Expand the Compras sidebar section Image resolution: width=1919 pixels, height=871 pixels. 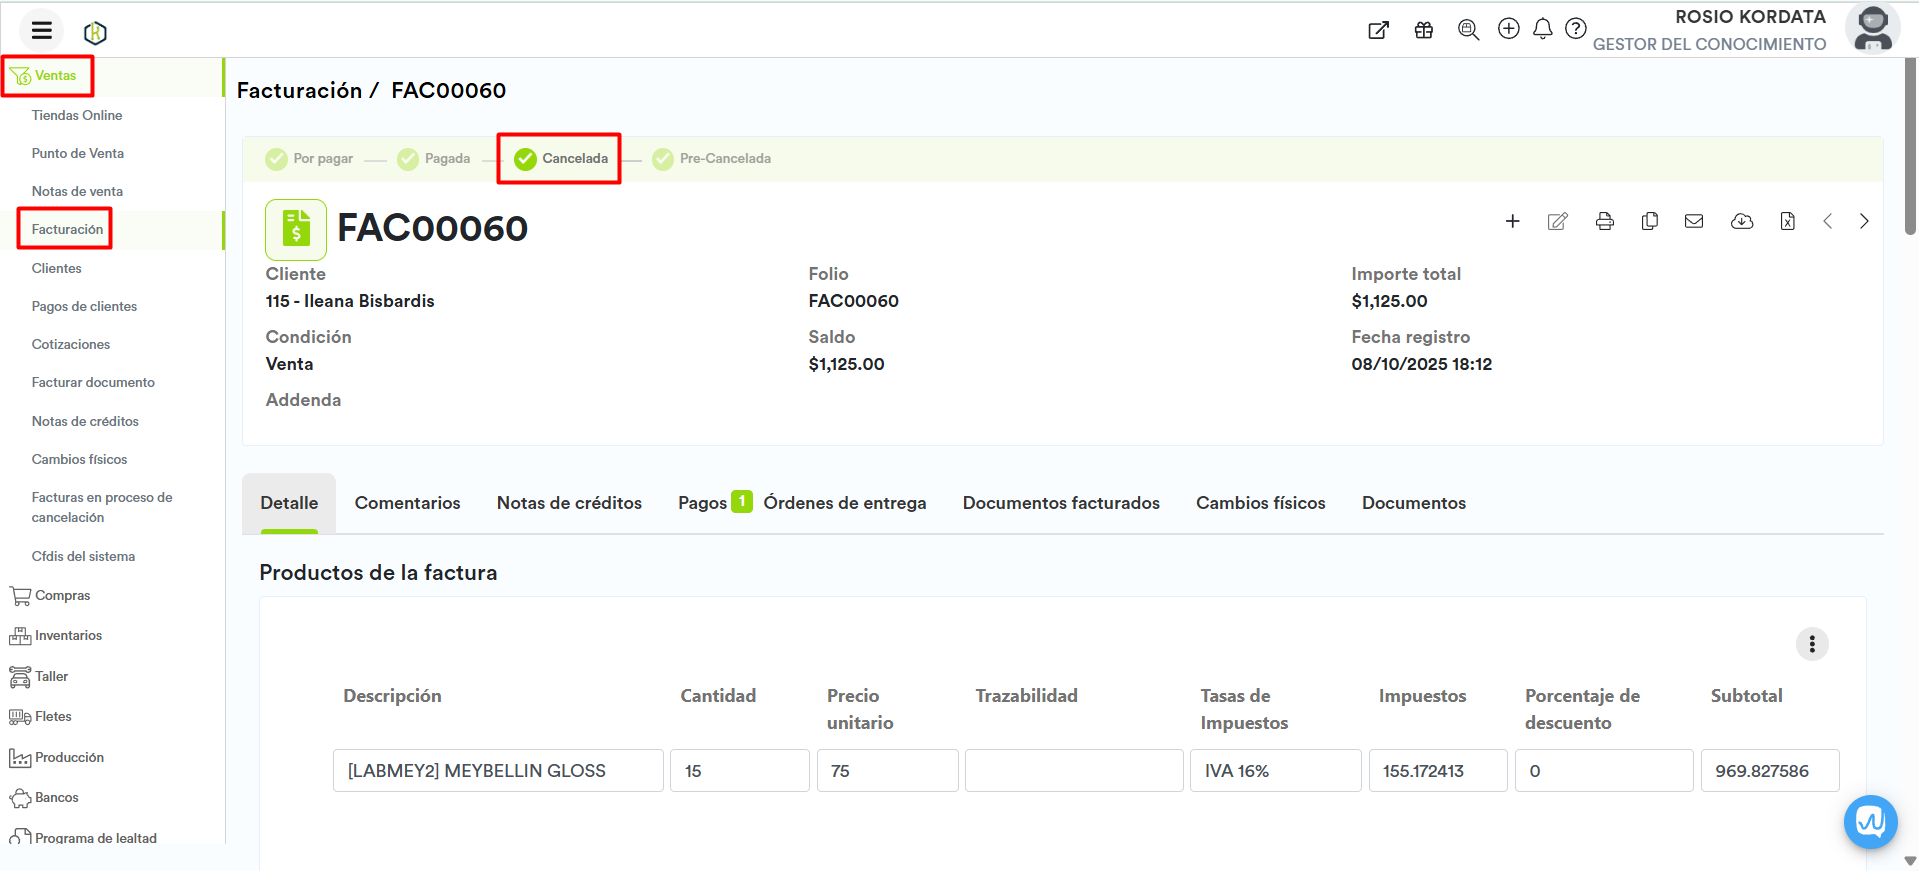[x=62, y=596]
